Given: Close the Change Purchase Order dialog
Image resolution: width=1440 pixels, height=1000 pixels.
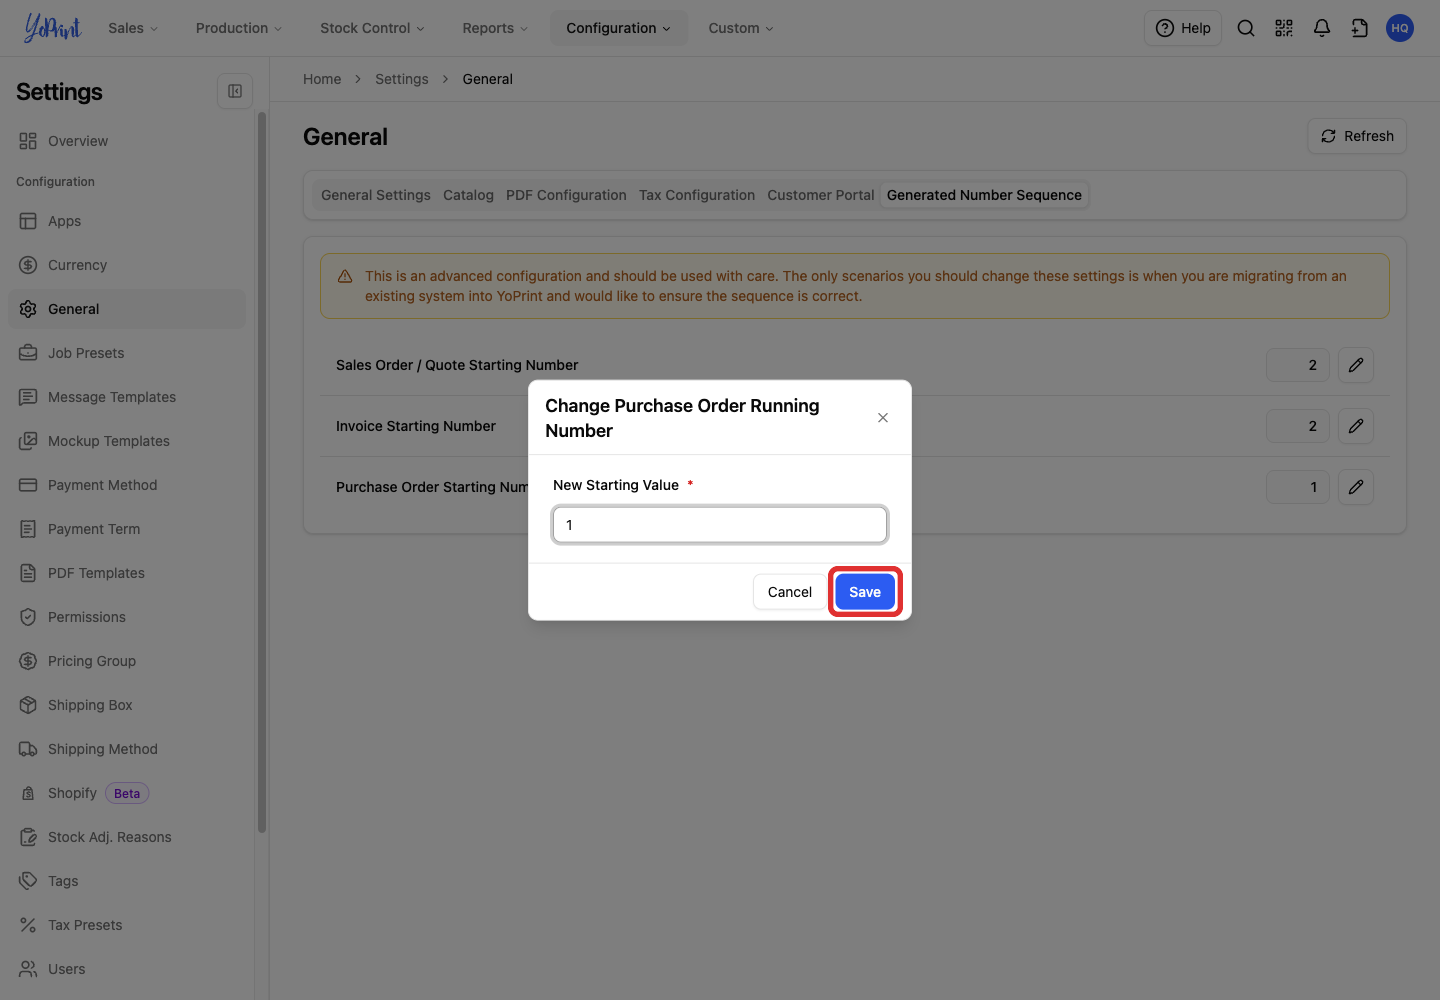Looking at the screenshot, I should click(x=883, y=418).
